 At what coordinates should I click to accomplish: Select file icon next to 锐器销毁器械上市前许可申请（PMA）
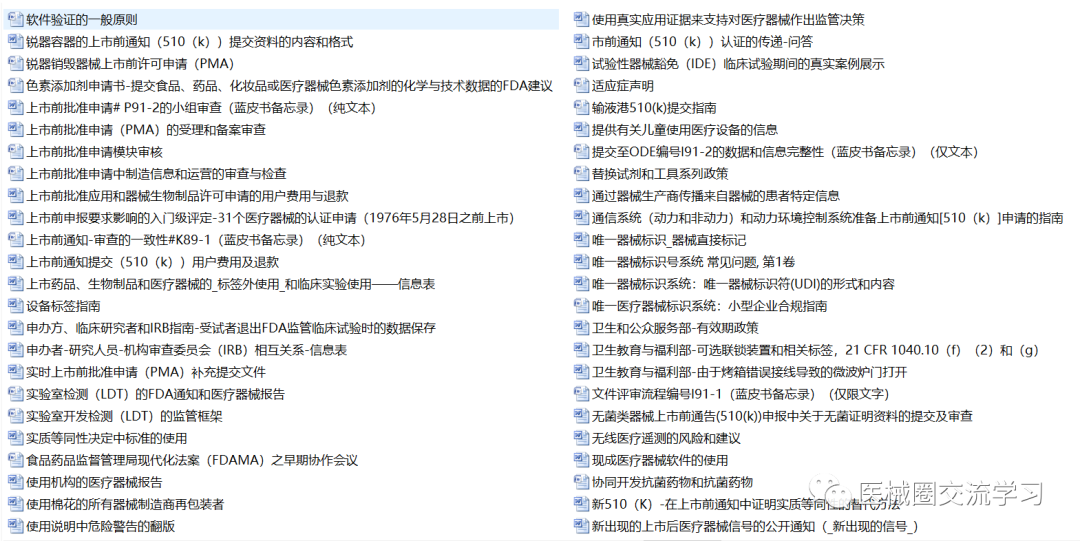click(15, 63)
